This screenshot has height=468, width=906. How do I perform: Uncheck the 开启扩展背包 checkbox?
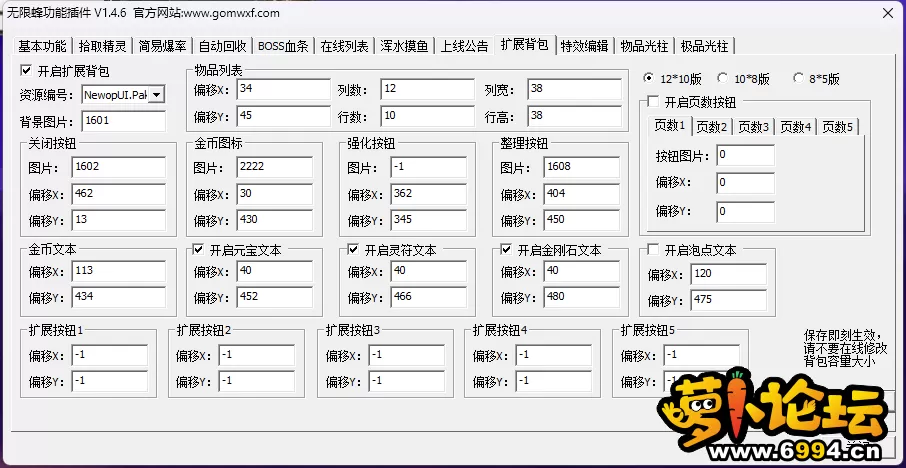click(x=25, y=70)
